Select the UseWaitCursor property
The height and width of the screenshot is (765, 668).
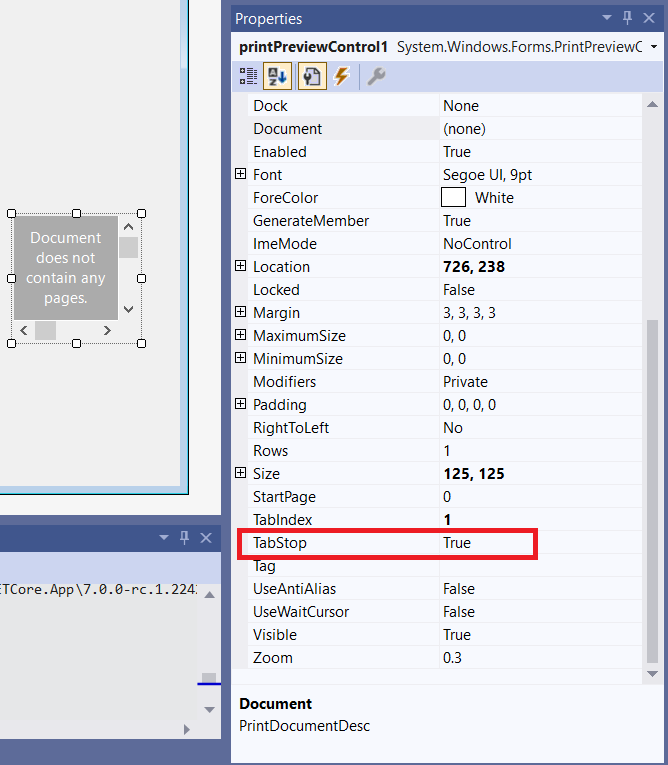(x=301, y=612)
